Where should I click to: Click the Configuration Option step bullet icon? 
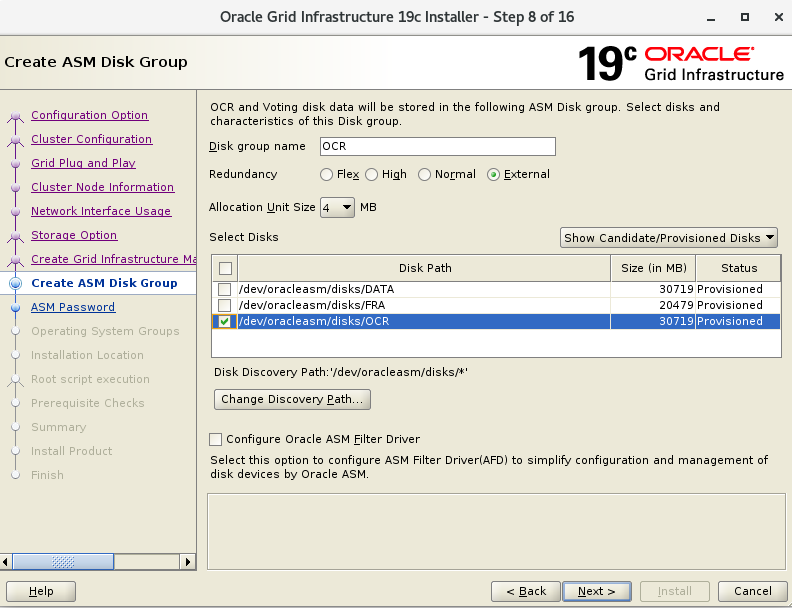[16, 116]
